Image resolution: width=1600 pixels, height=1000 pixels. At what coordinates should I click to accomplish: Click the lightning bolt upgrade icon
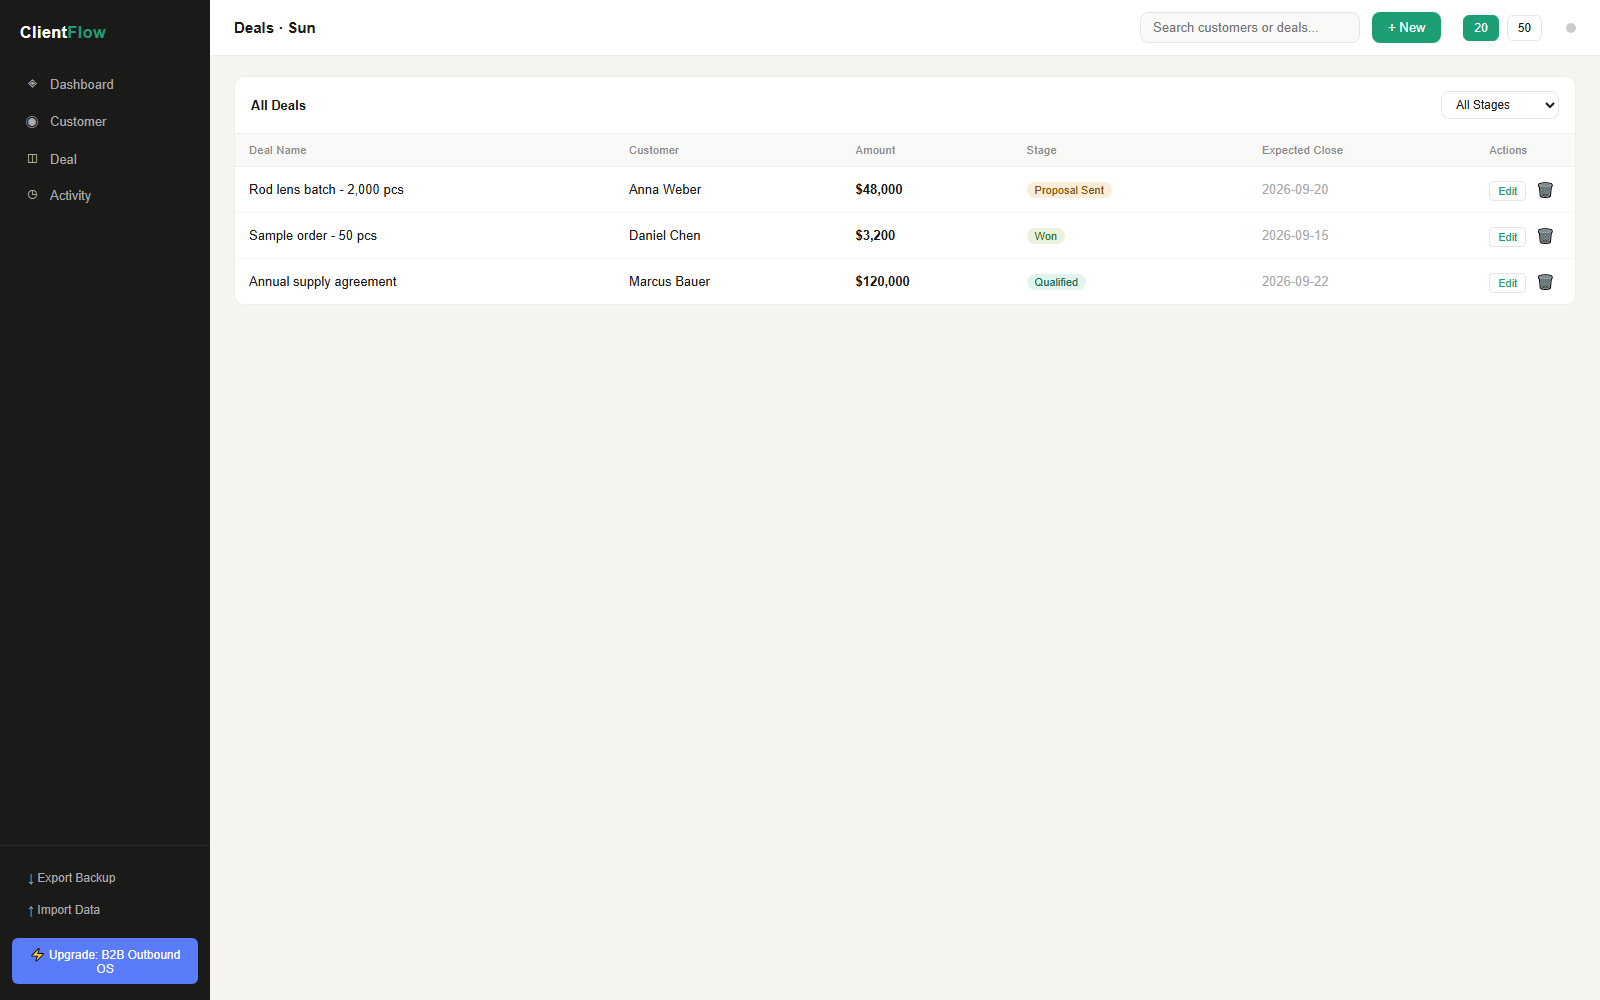37,955
